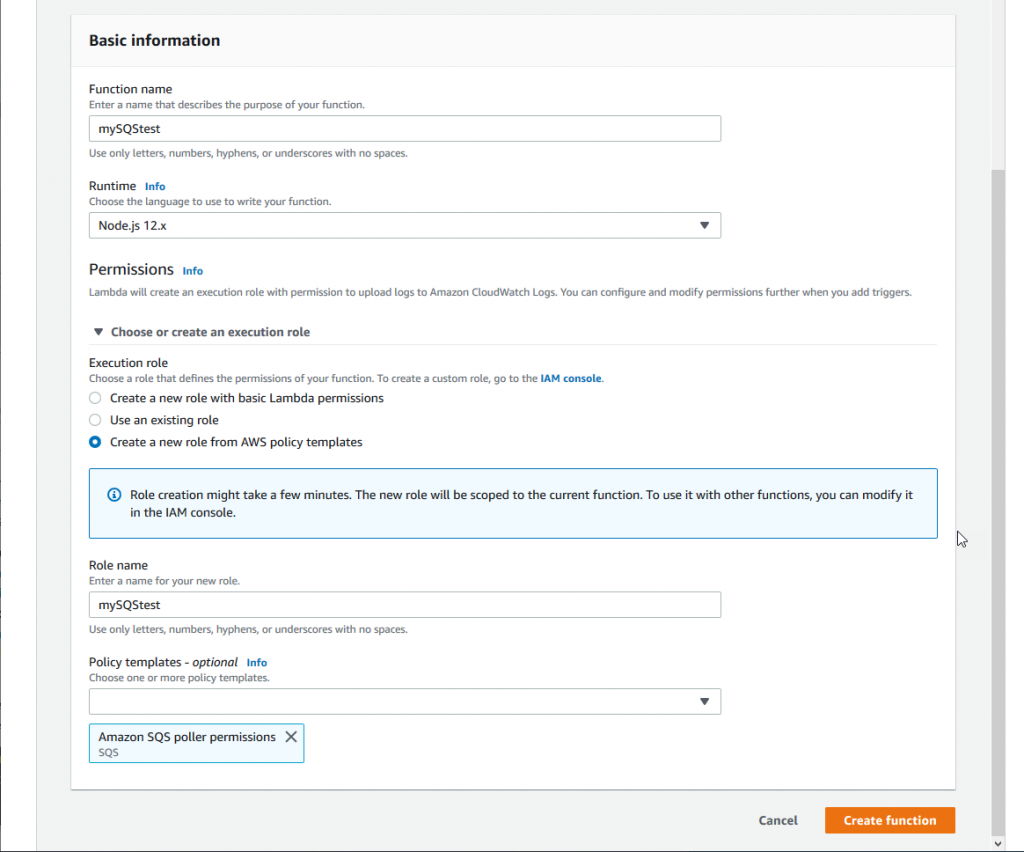Open Info for Policy templates
The height and width of the screenshot is (852, 1024).
pyautogui.click(x=257, y=662)
